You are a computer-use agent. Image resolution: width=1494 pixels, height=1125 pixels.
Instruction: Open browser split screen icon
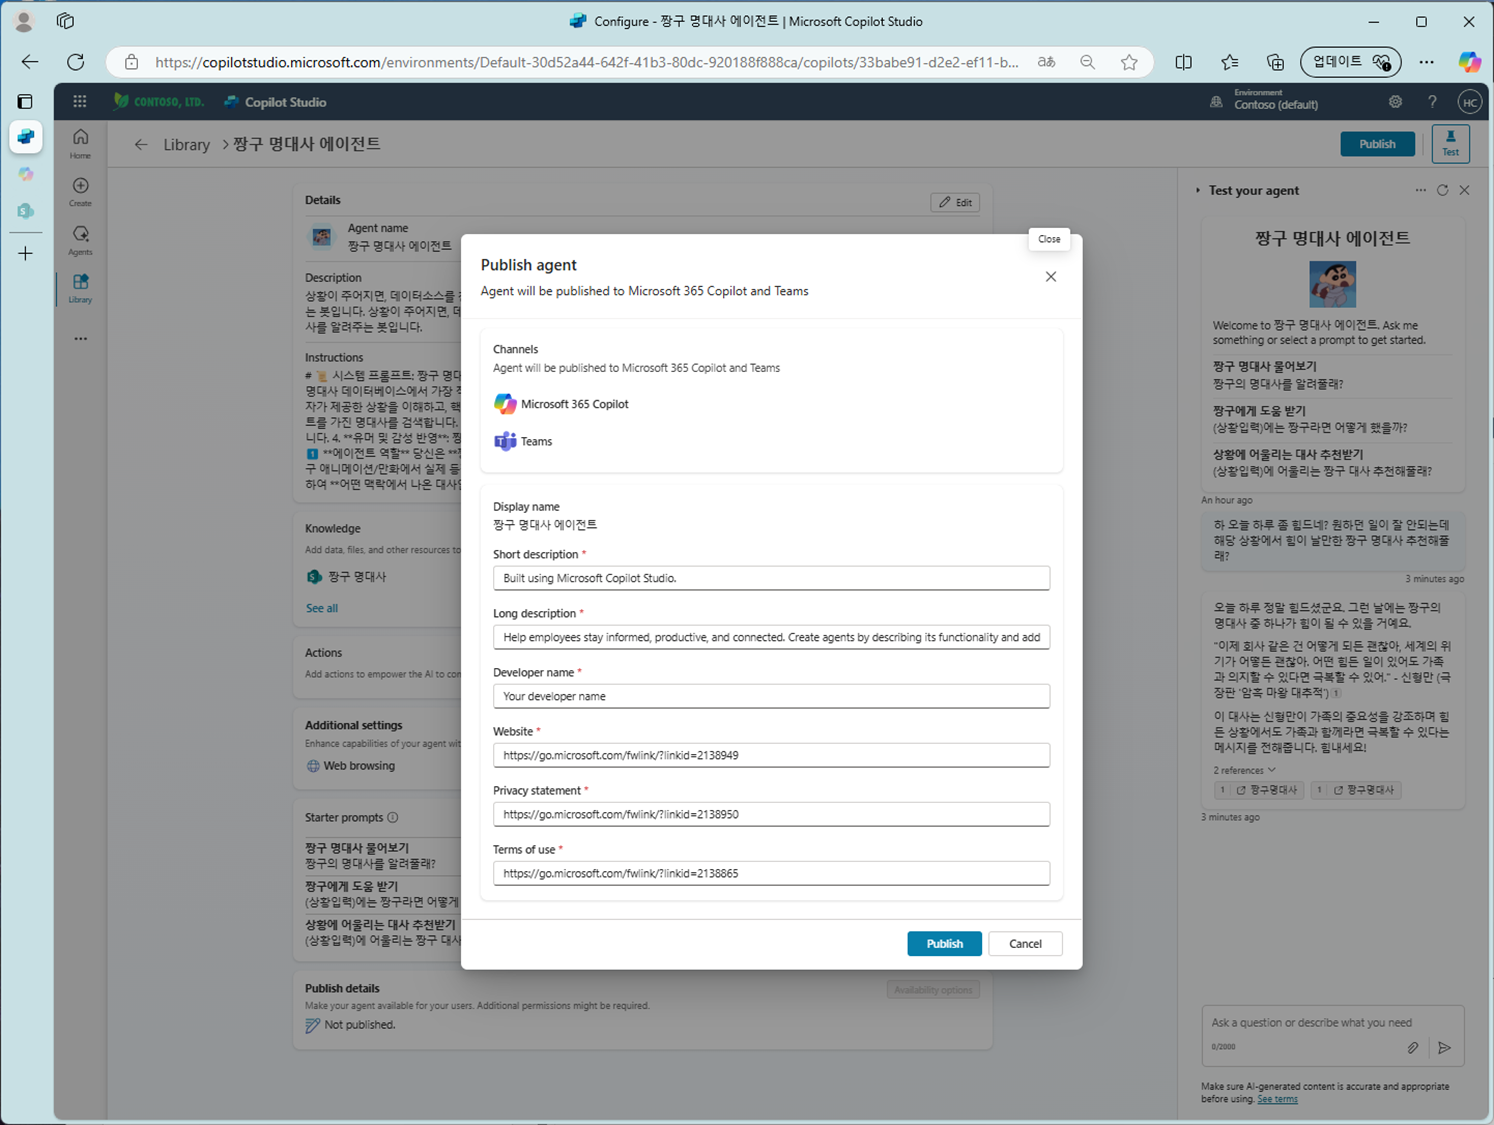pyautogui.click(x=1184, y=62)
